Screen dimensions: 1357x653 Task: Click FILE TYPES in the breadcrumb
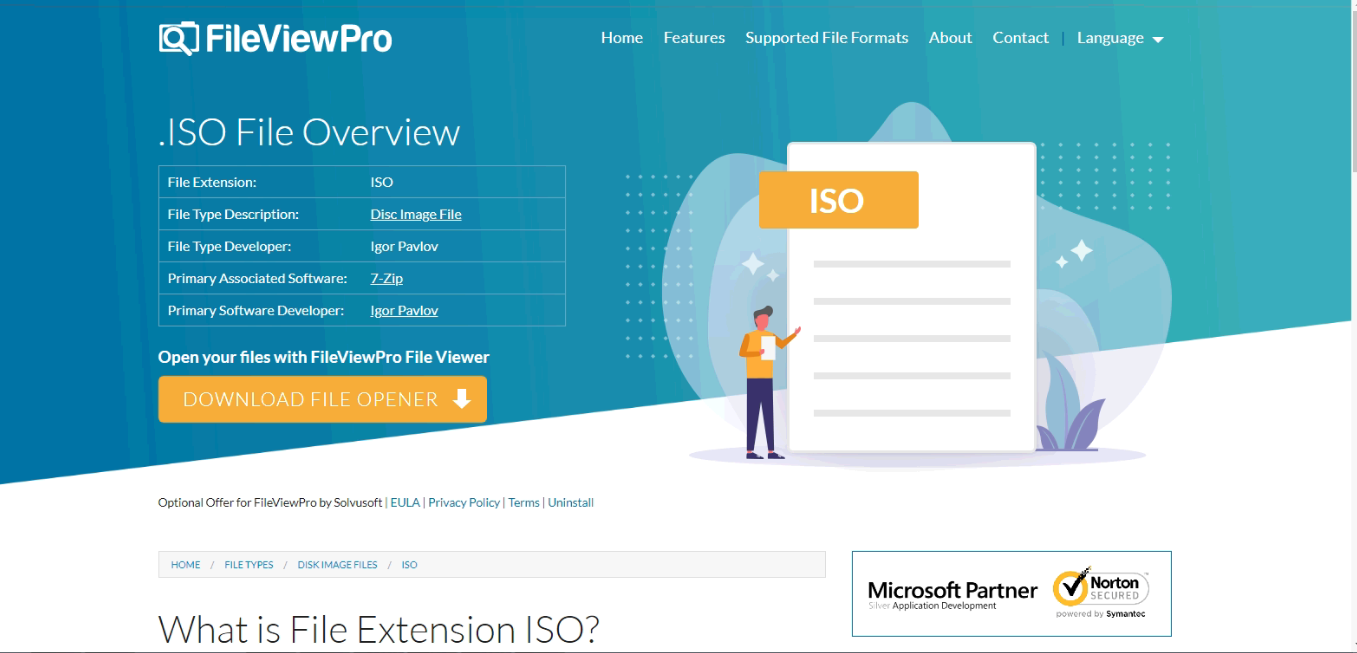(x=249, y=565)
